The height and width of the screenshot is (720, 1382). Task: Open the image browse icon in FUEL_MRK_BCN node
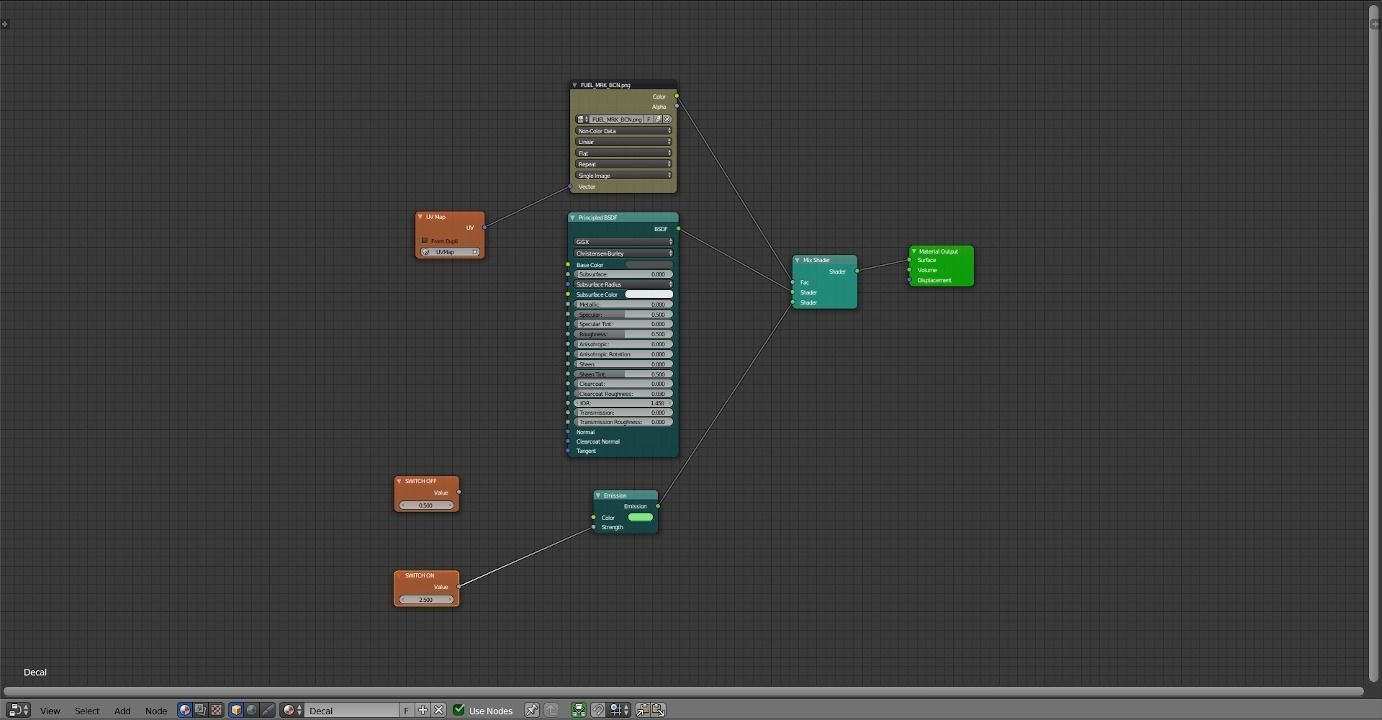pos(581,119)
